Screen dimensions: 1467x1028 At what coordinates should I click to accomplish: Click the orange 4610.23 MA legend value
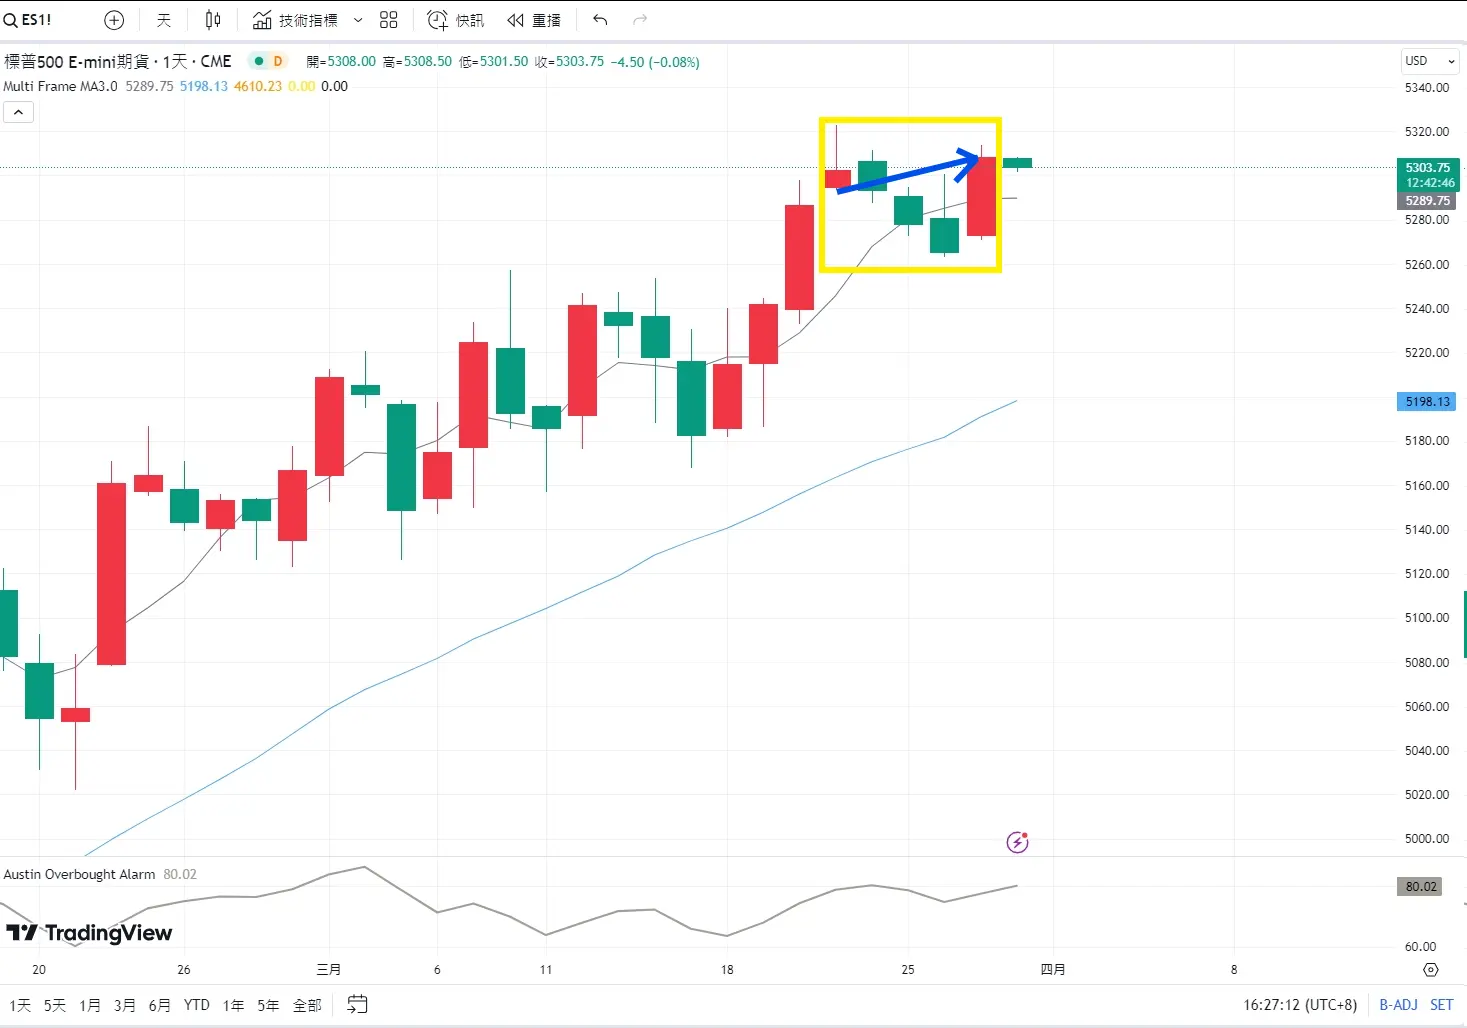point(258,86)
